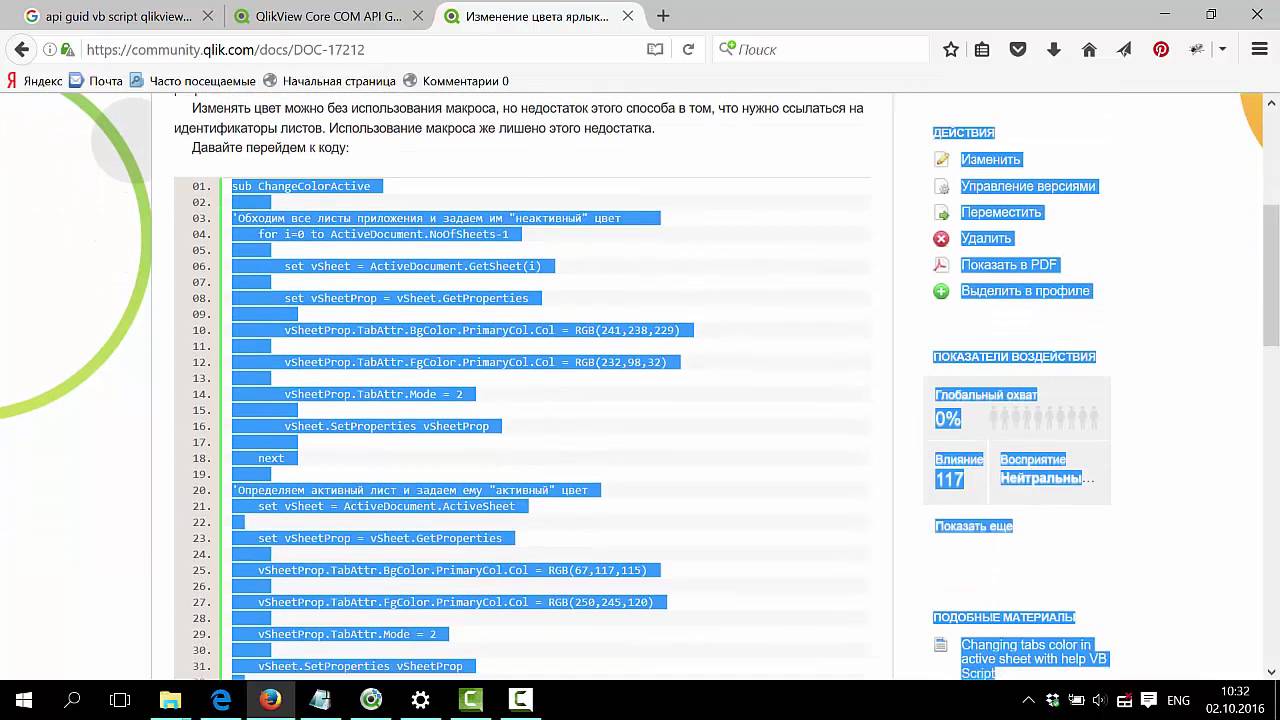Screen dimensions: 1280x720
Task: Click the pencil edit icon beside Изменить
Action: [941, 160]
